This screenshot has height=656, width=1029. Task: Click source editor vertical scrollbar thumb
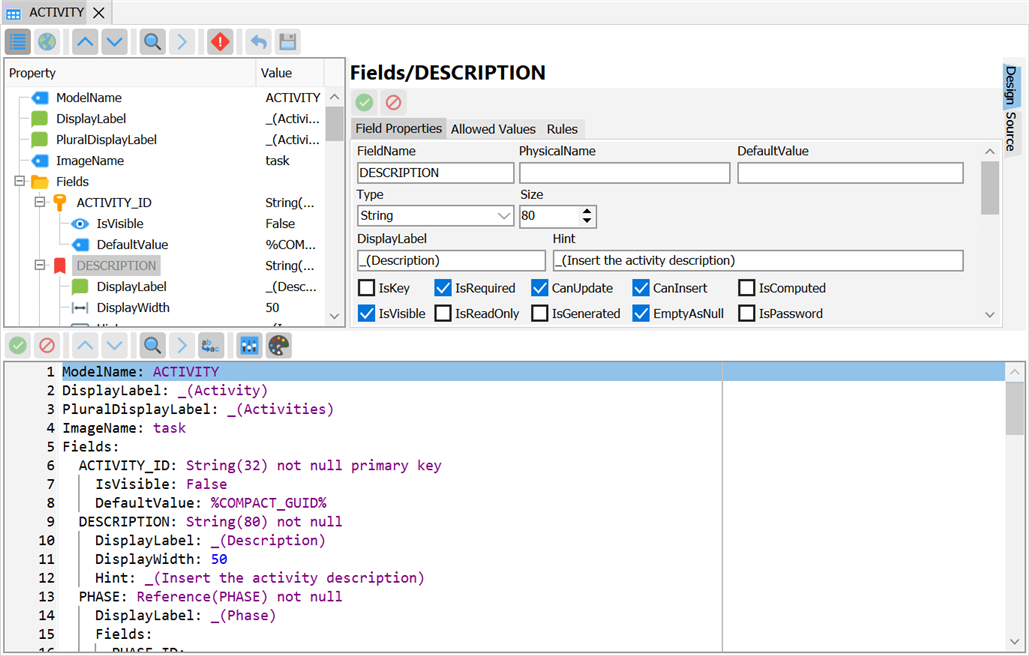coord(1014,408)
